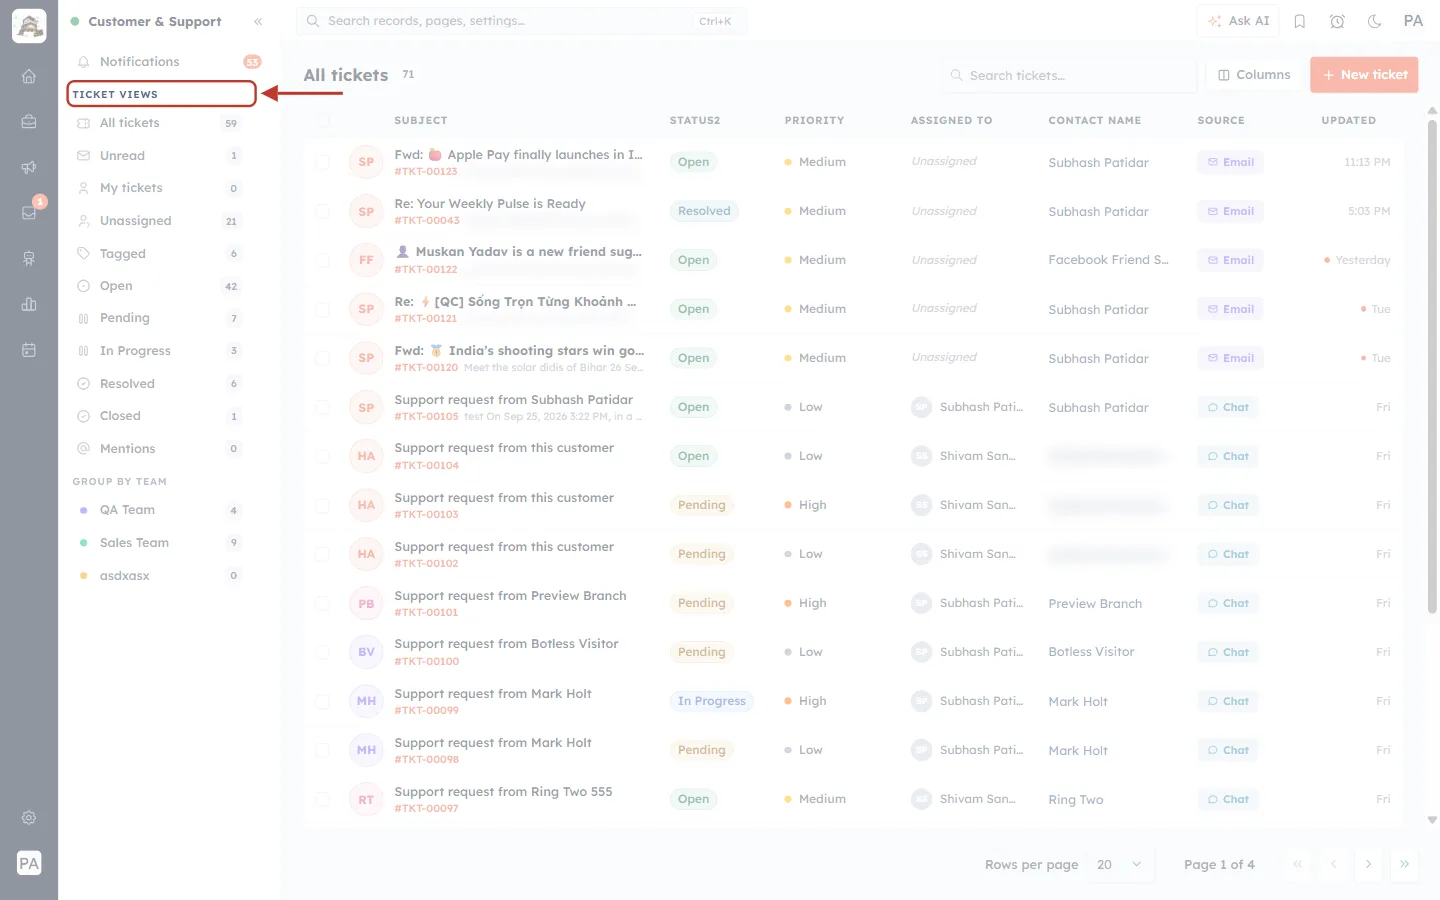This screenshot has height=900, width=1440.
Task: Jump to the last page of tickets
Action: pos(1404,865)
